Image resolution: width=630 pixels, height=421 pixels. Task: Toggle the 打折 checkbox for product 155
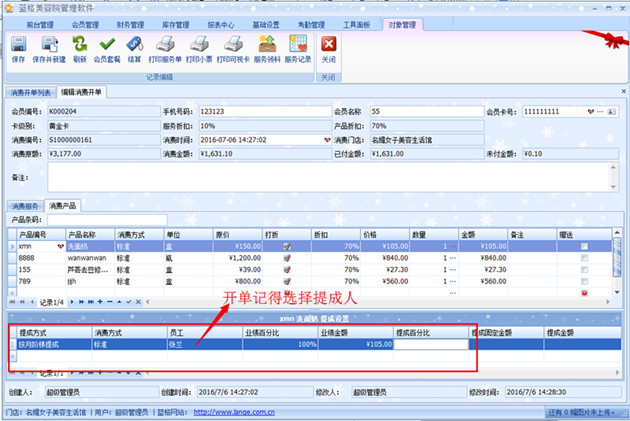coord(288,269)
